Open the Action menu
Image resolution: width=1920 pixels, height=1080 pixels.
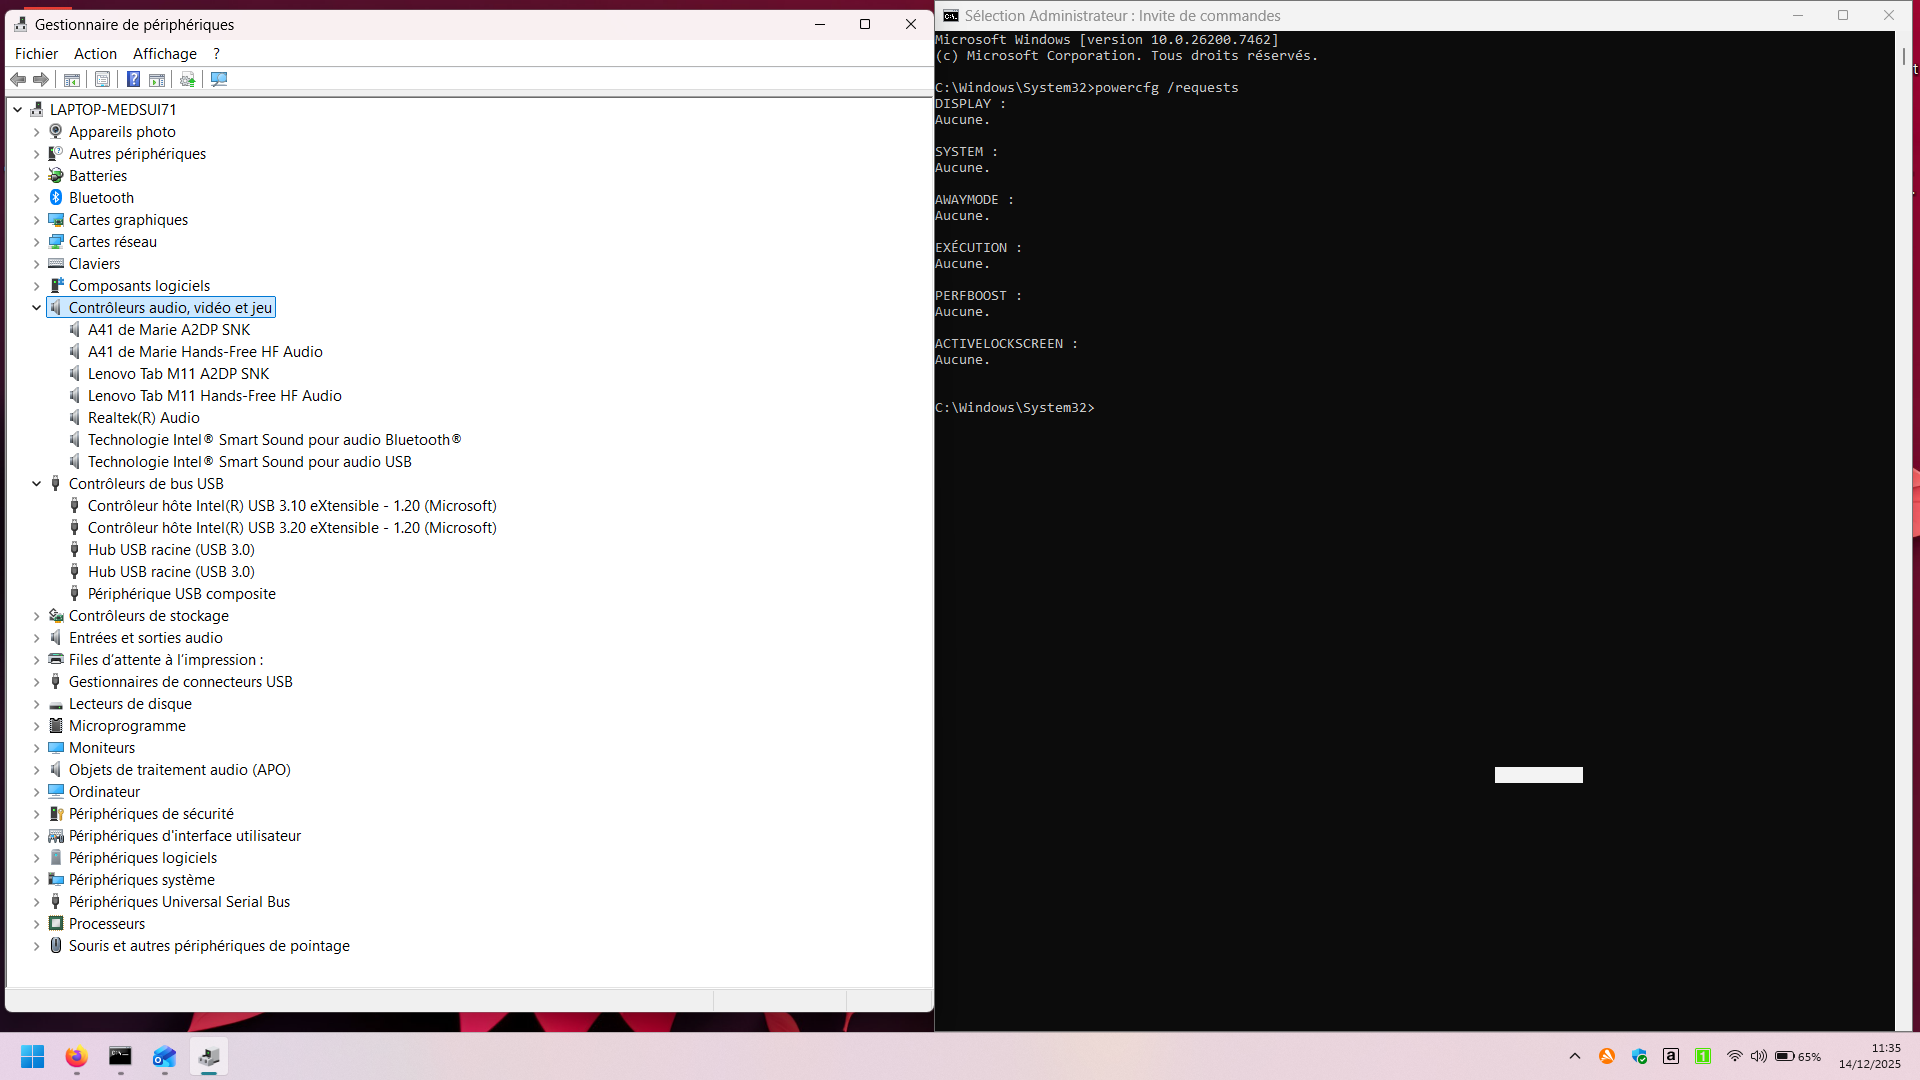[x=95, y=54]
